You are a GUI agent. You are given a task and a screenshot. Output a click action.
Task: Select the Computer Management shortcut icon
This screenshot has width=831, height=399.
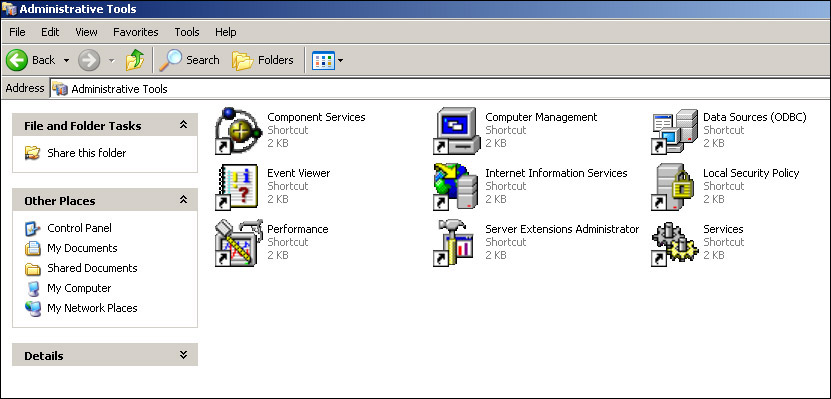click(x=457, y=131)
